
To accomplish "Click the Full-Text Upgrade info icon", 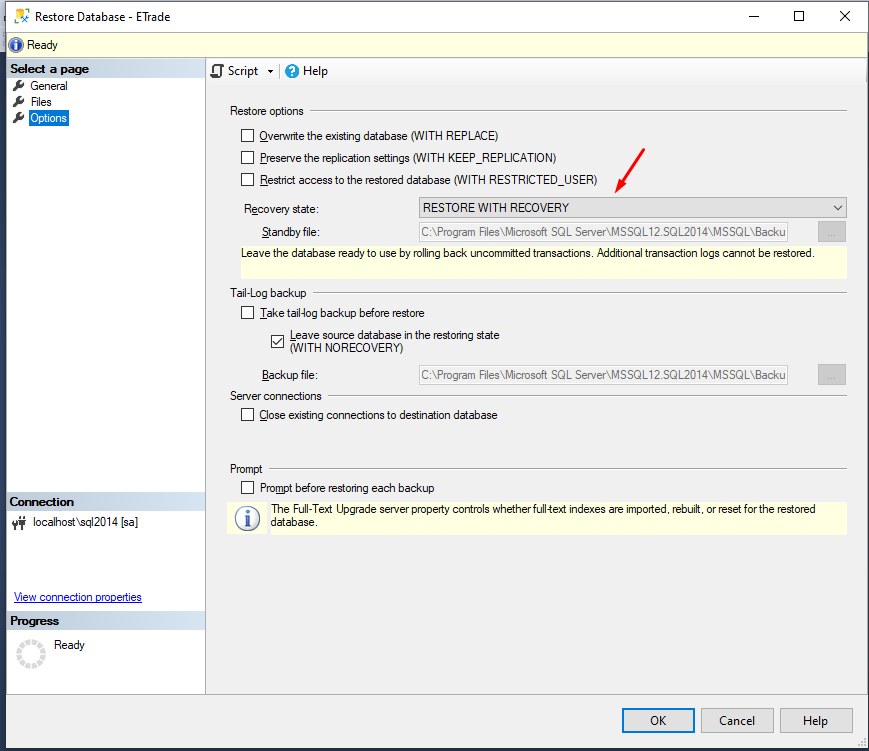I will [x=247, y=519].
